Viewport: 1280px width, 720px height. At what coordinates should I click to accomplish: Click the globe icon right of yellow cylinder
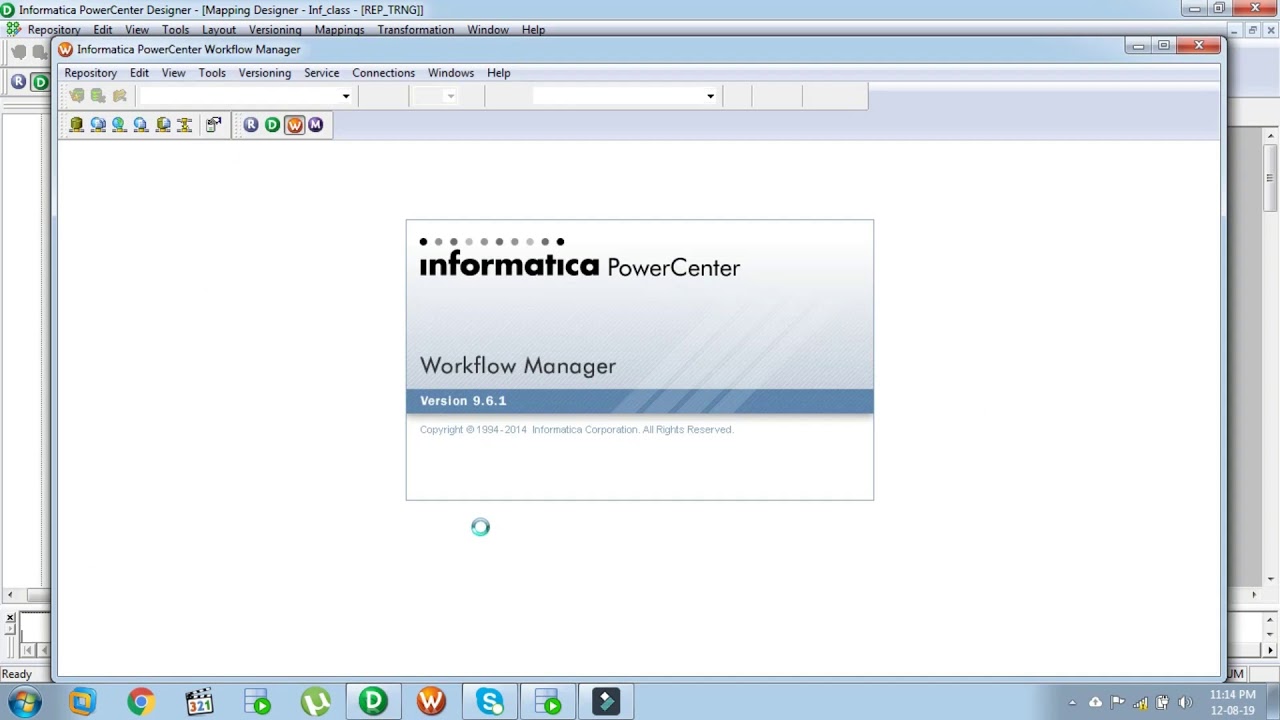click(98, 125)
